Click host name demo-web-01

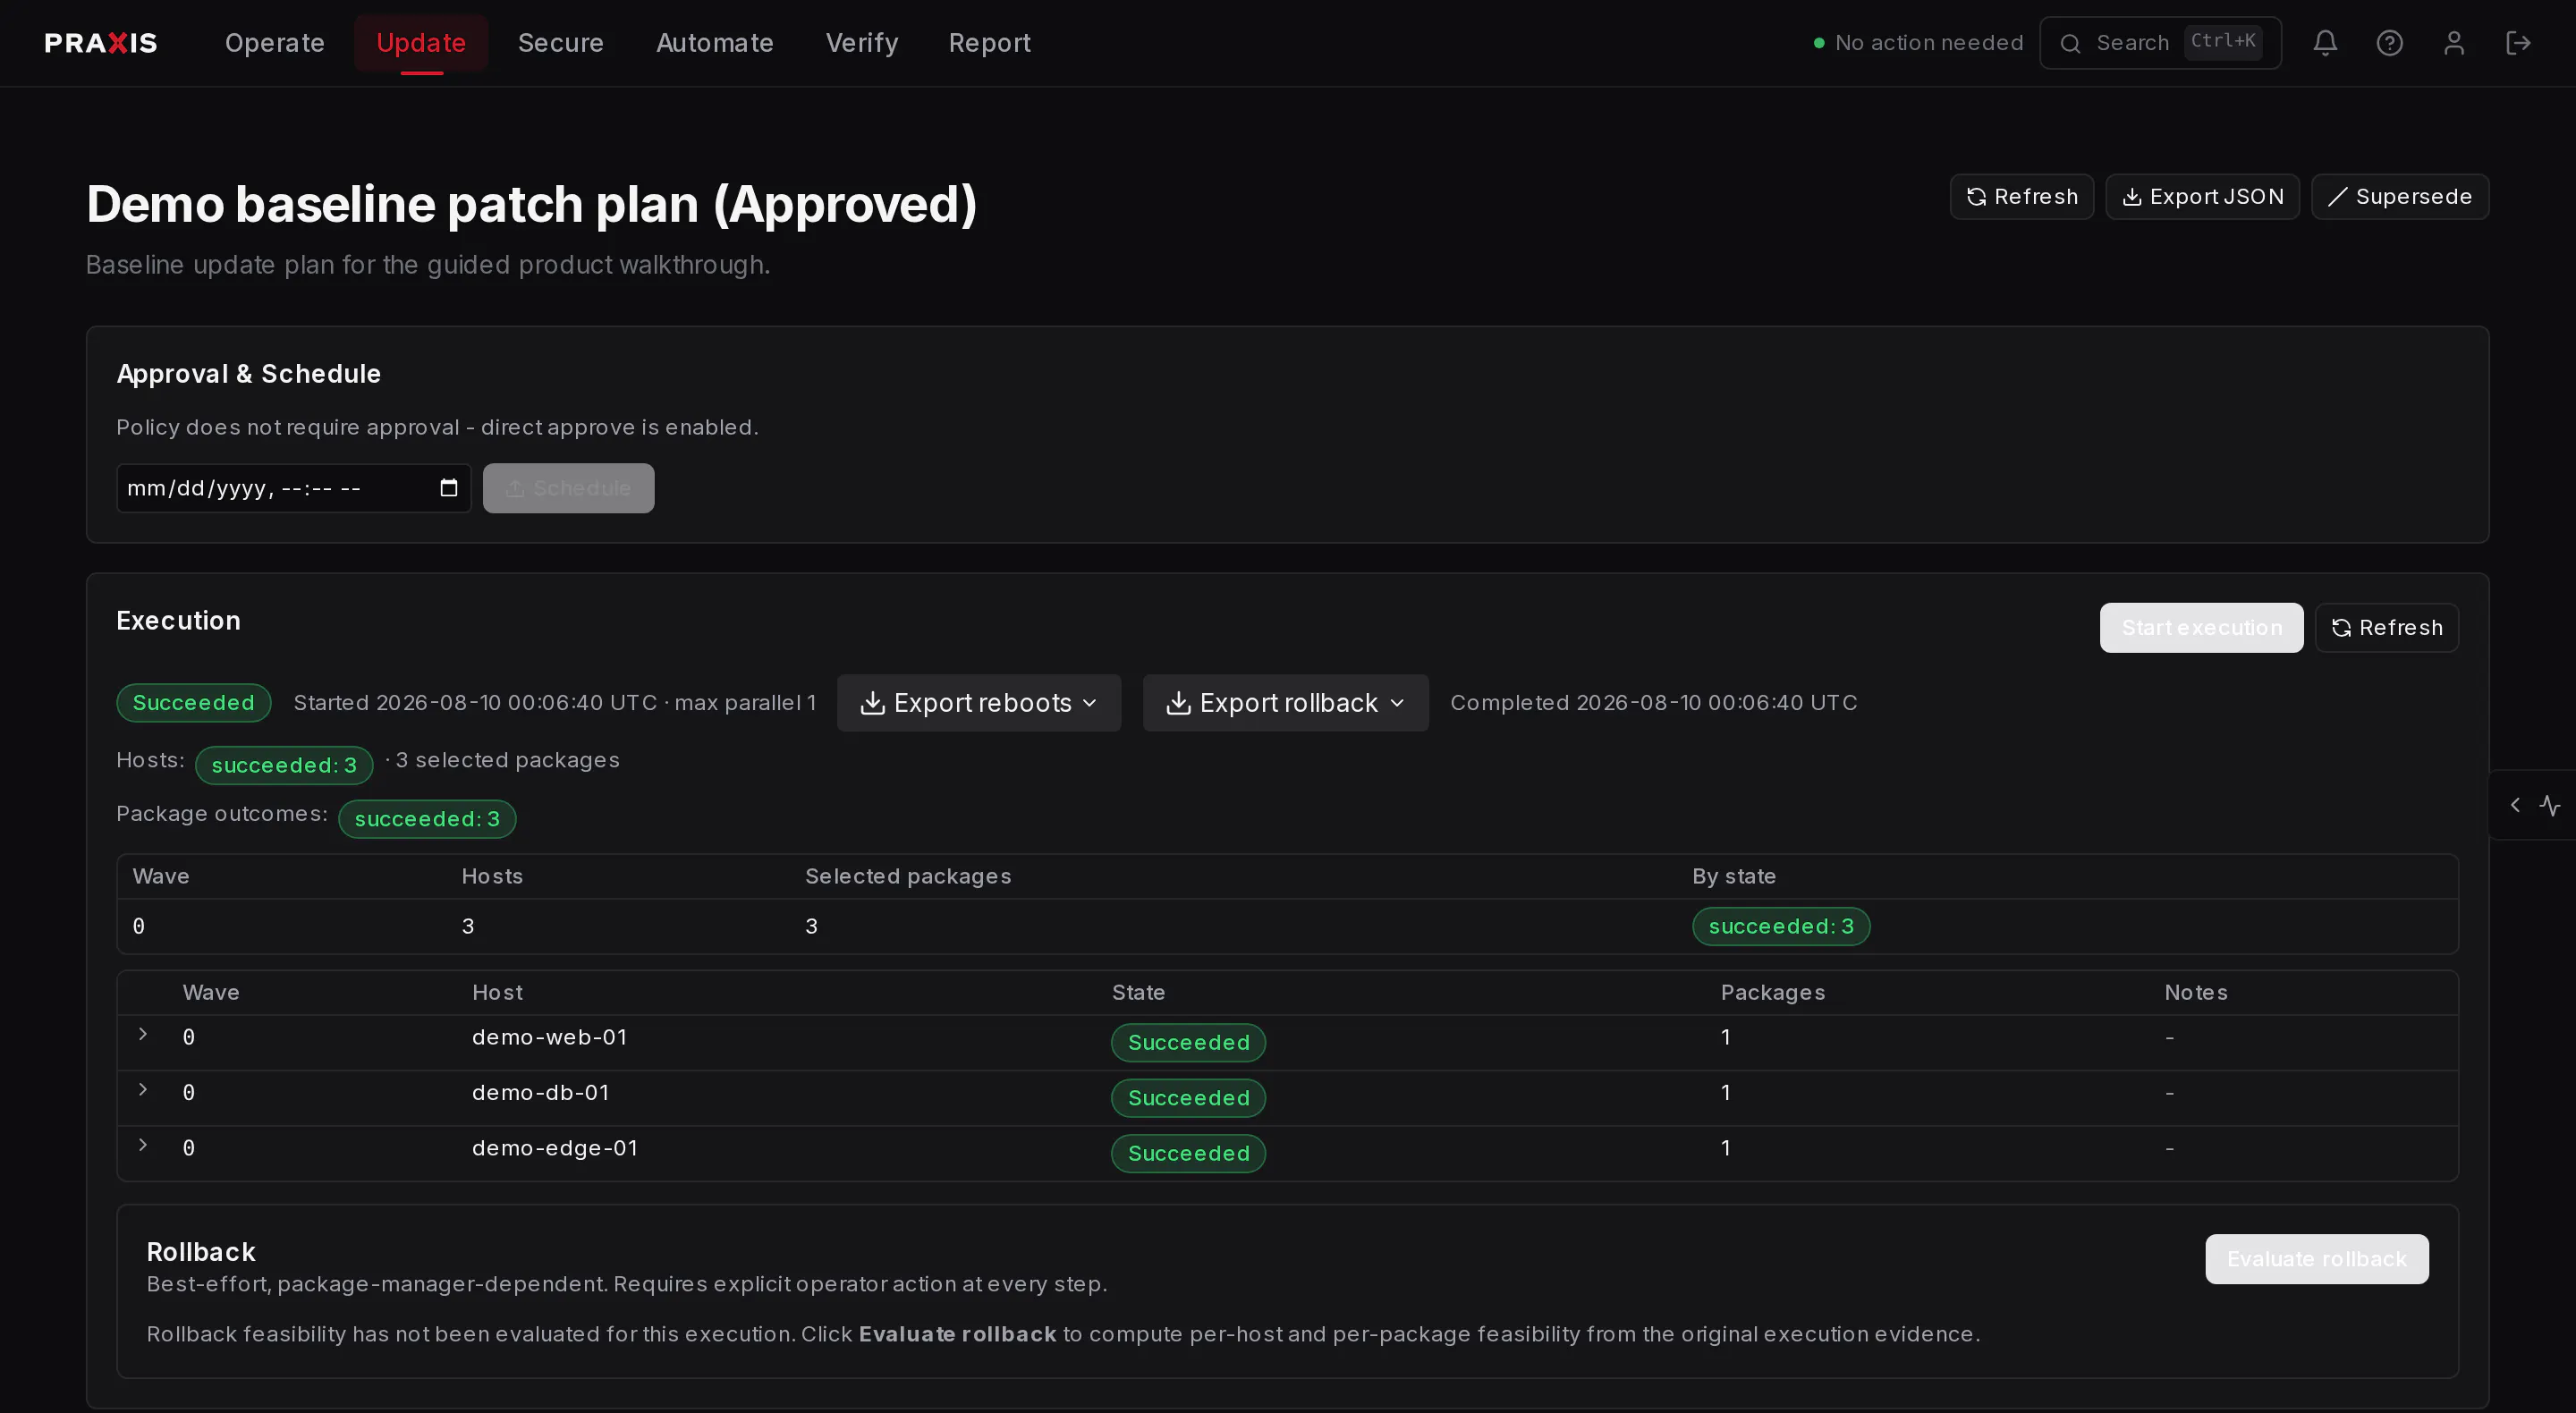(x=549, y=1037)
